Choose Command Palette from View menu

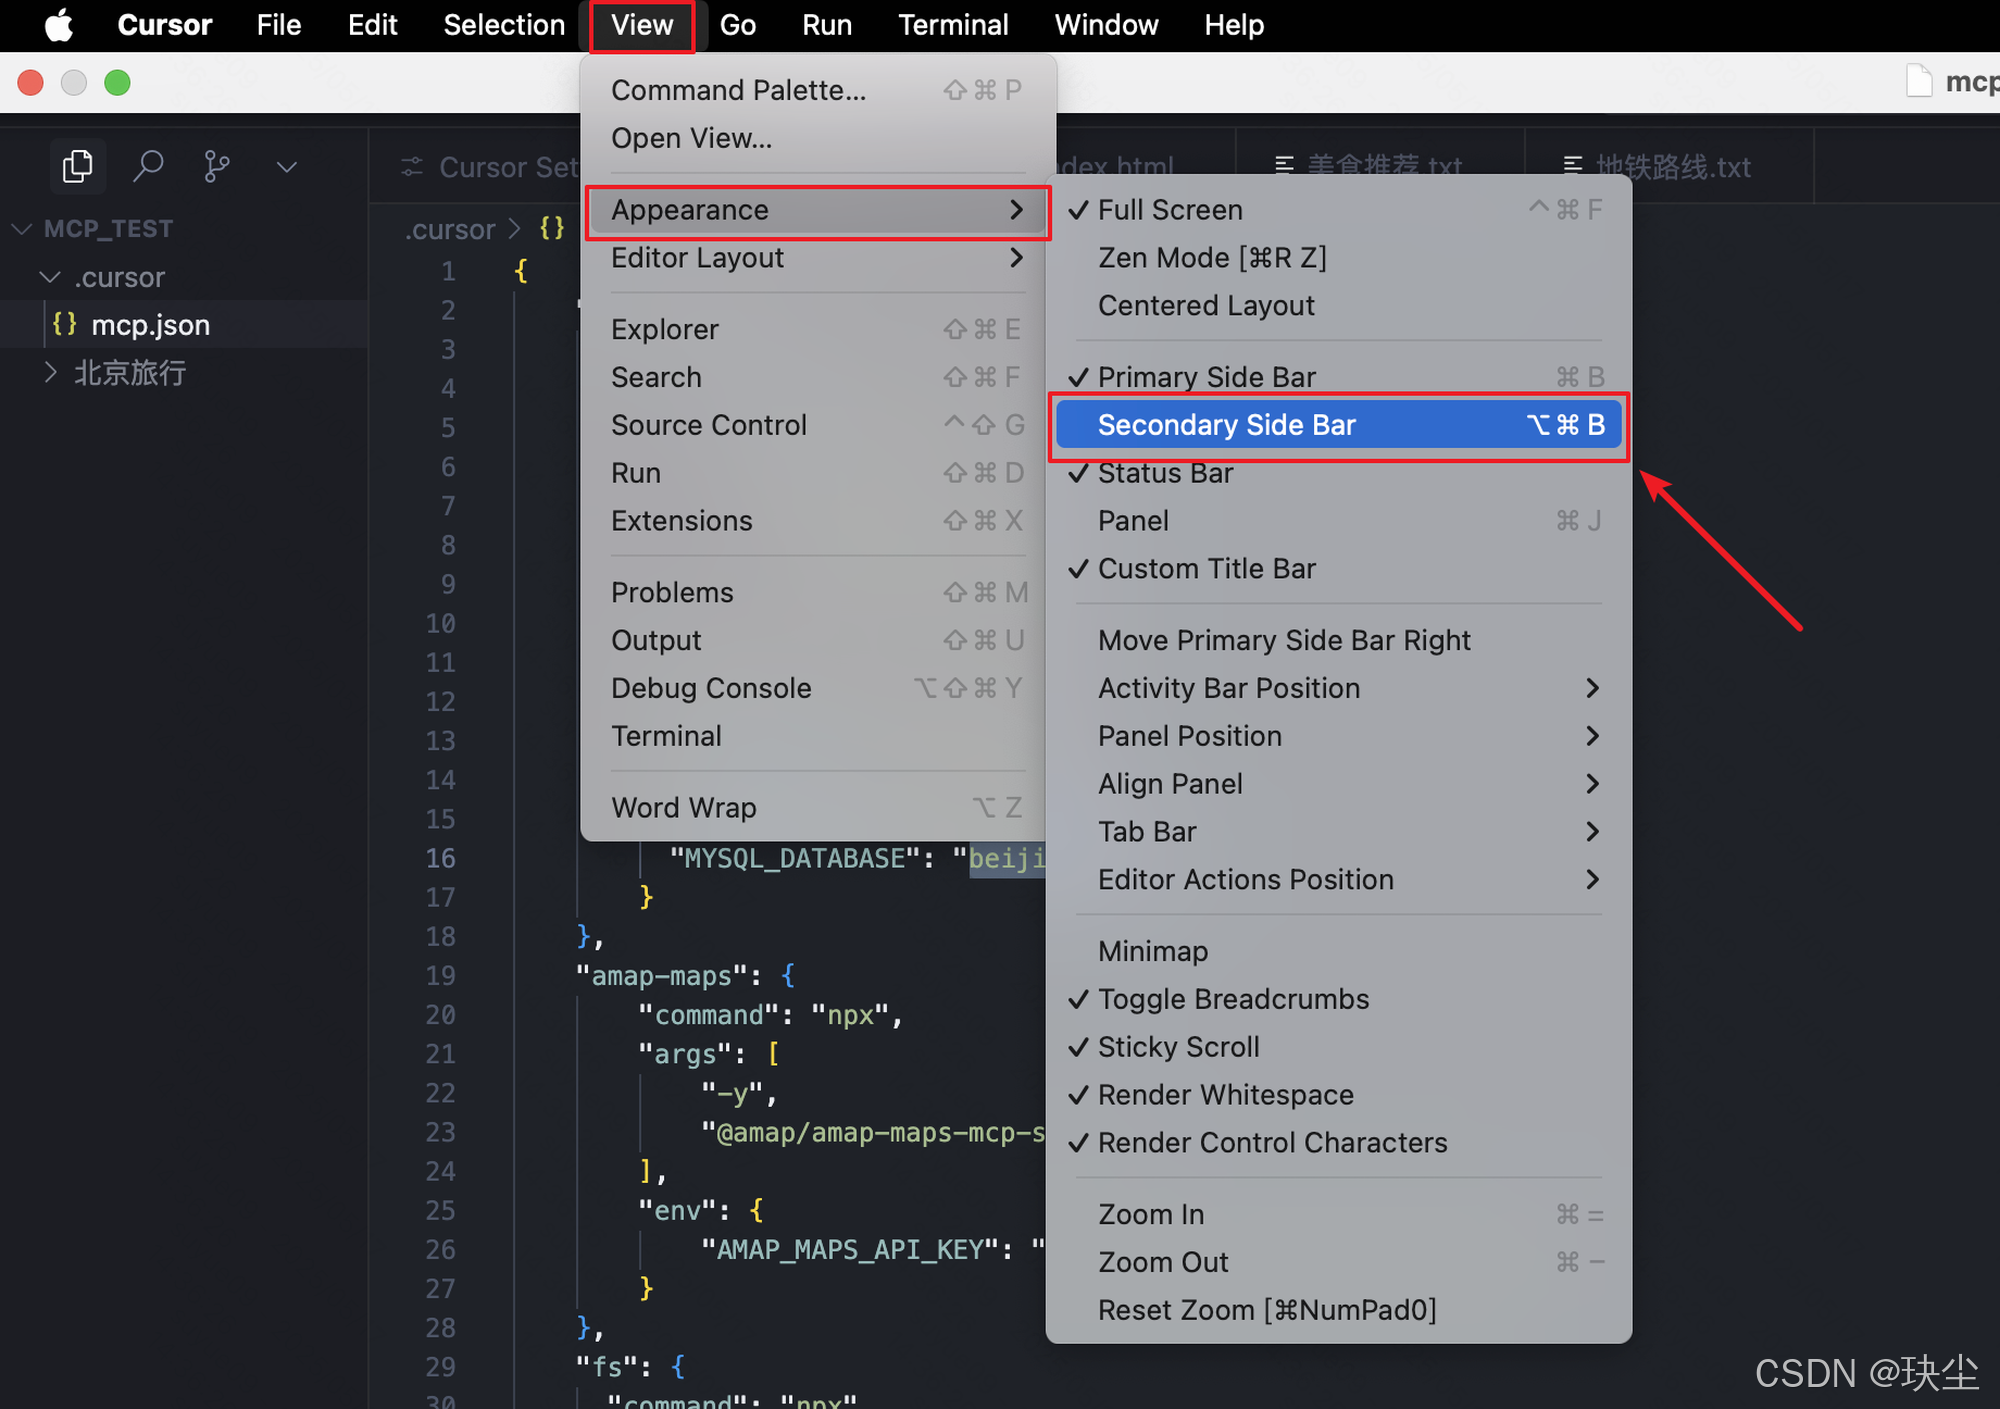point(738,90)
